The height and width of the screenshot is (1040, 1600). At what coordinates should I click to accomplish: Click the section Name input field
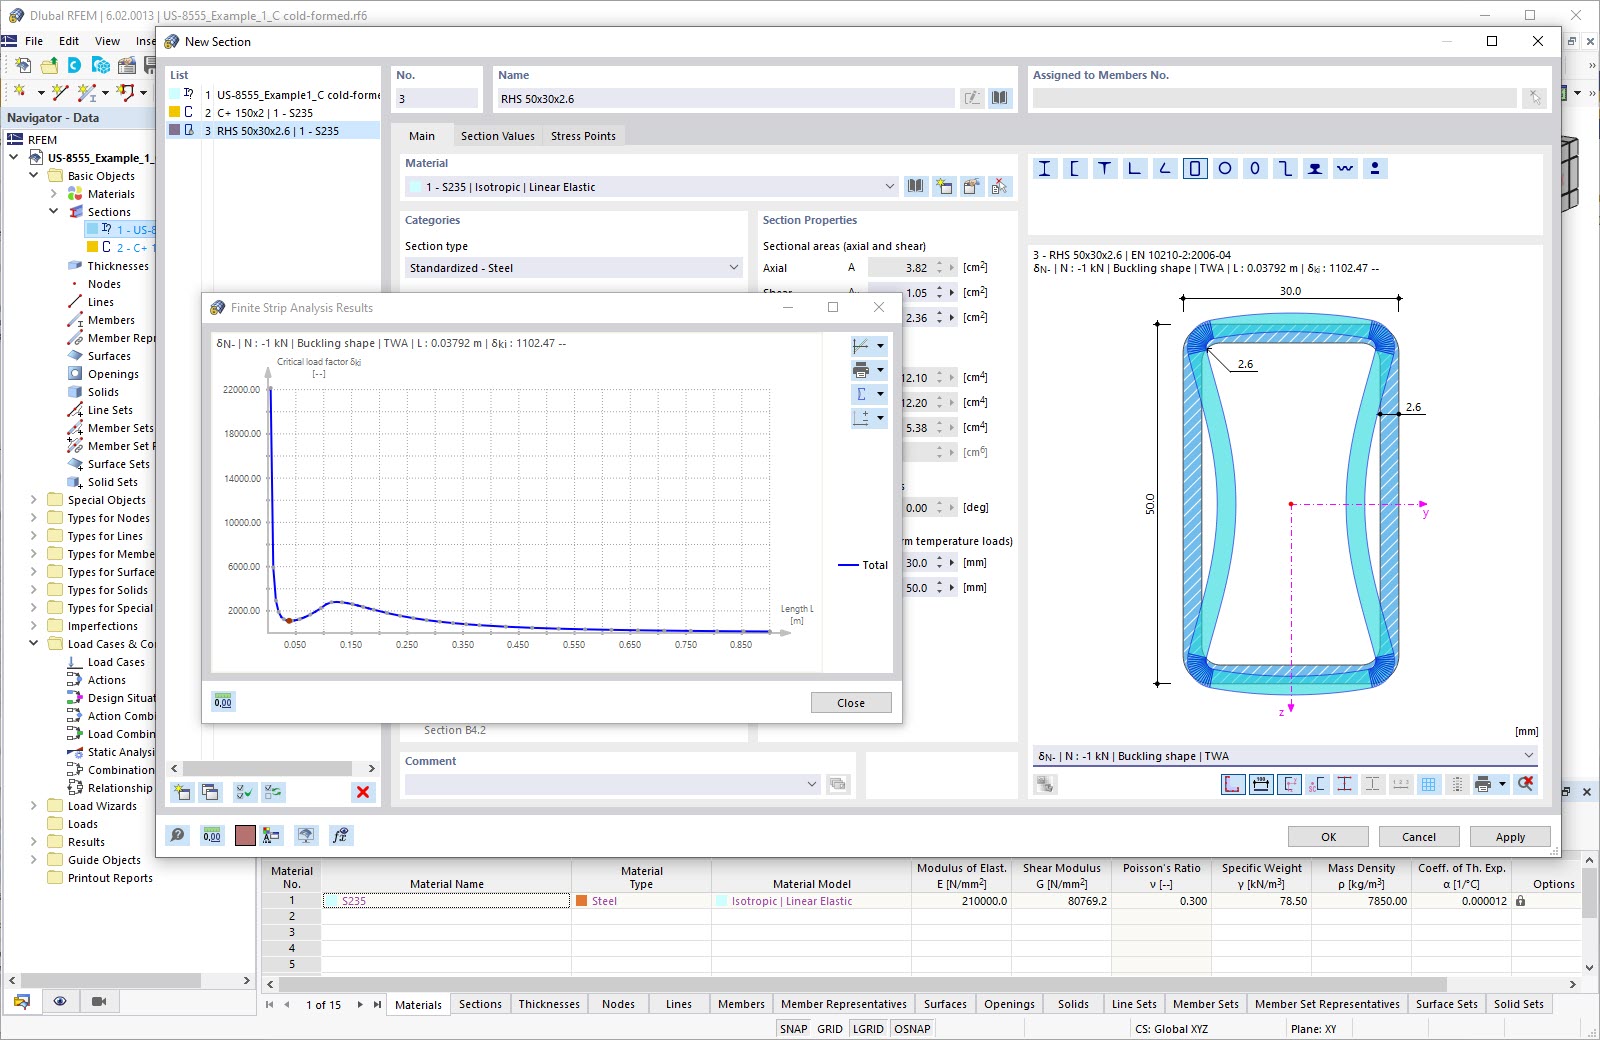pyautogui.click(x=725, y=99)
